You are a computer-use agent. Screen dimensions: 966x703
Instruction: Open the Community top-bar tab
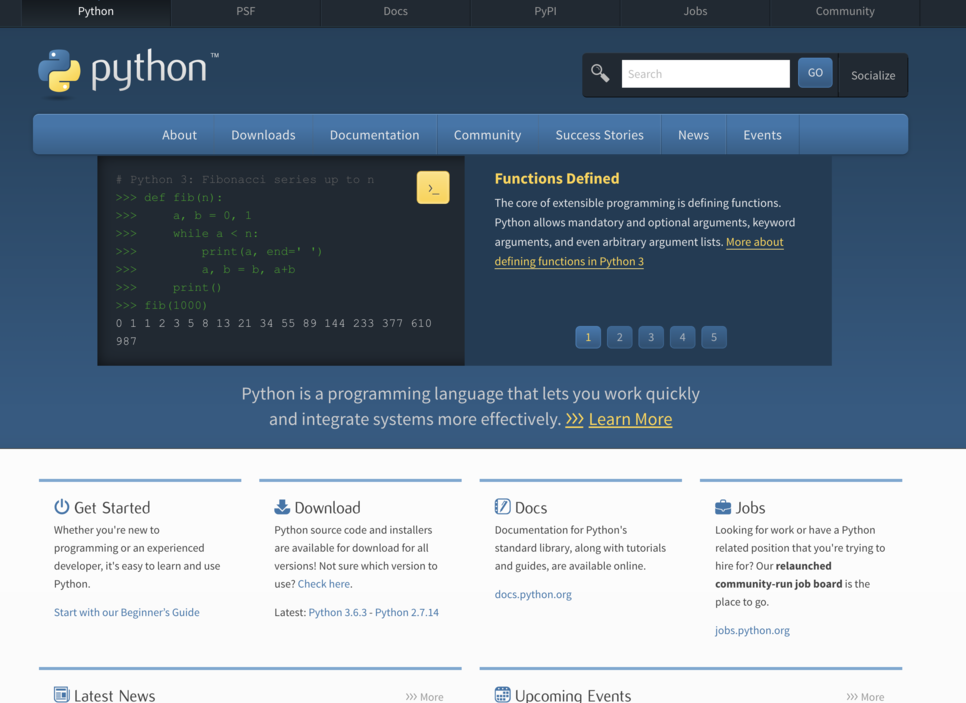pos(845,11)
